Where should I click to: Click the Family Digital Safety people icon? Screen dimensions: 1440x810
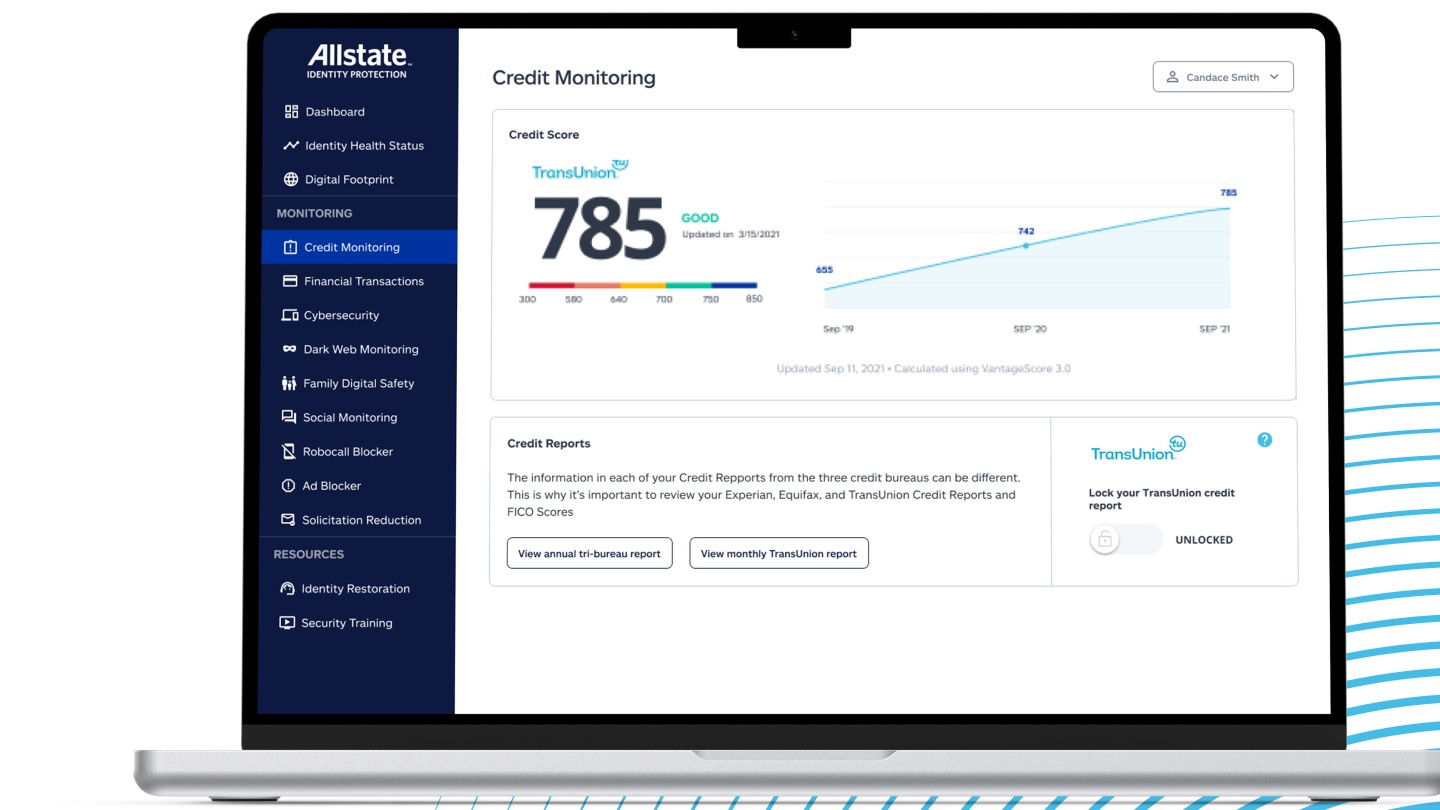[289, 383]
